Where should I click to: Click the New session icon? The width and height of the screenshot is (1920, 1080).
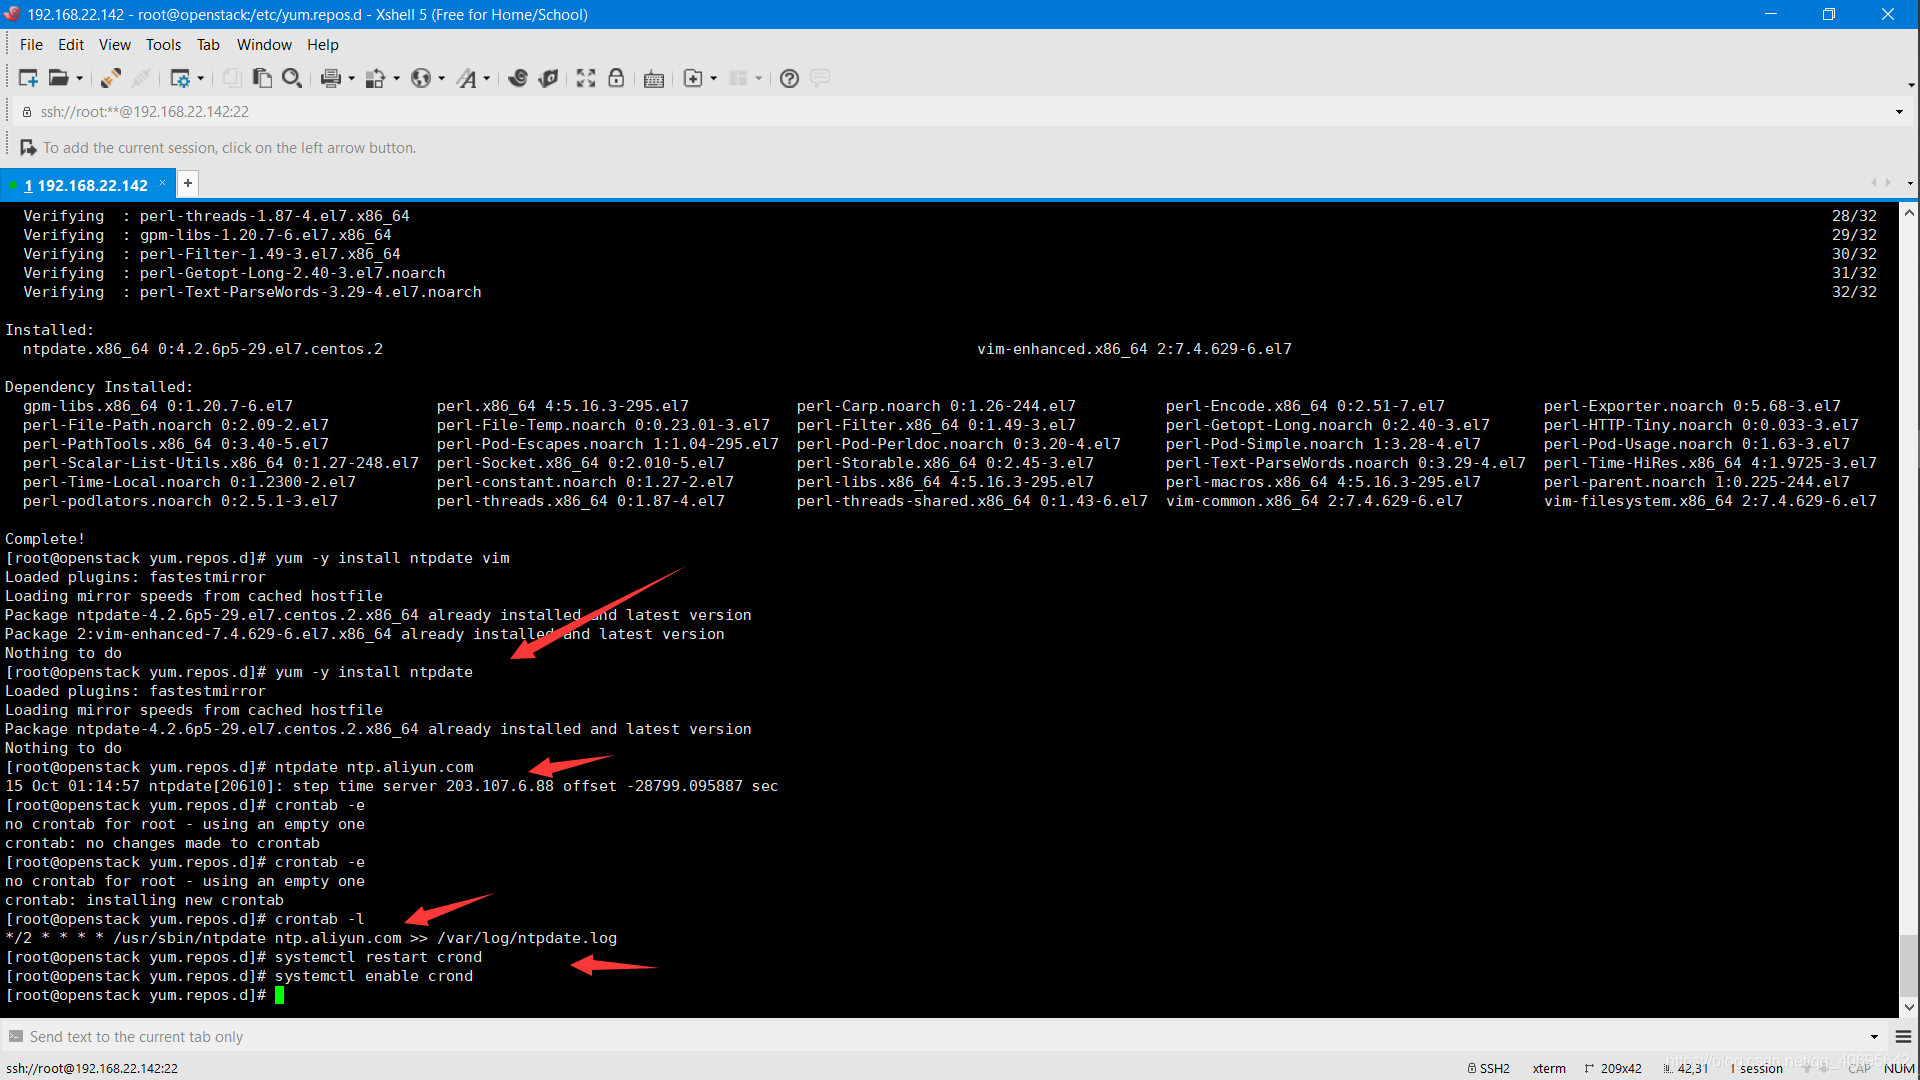(28, 78)
